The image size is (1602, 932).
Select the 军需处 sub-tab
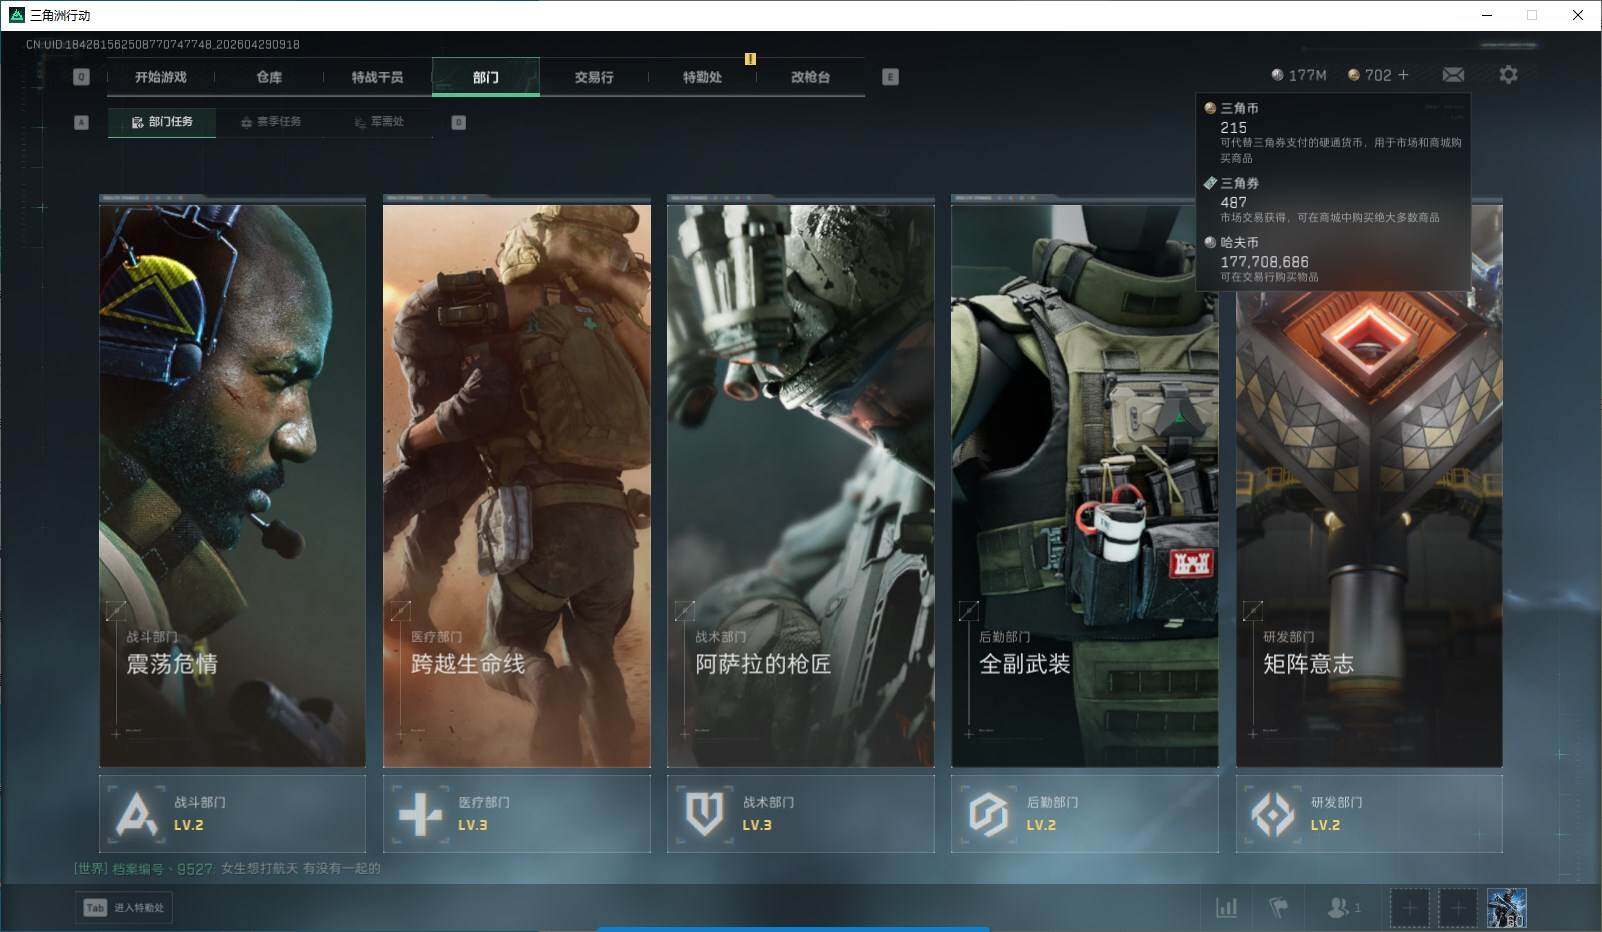(x=379, y=122)
